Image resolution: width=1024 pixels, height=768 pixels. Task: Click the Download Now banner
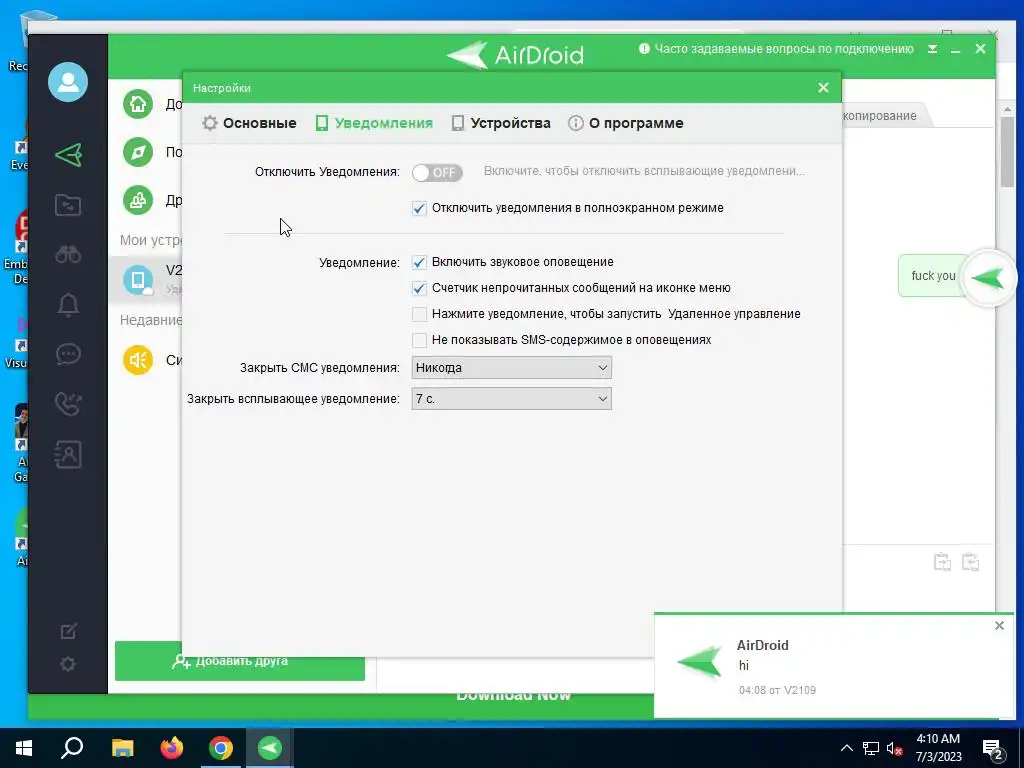(x=513, y=696)
